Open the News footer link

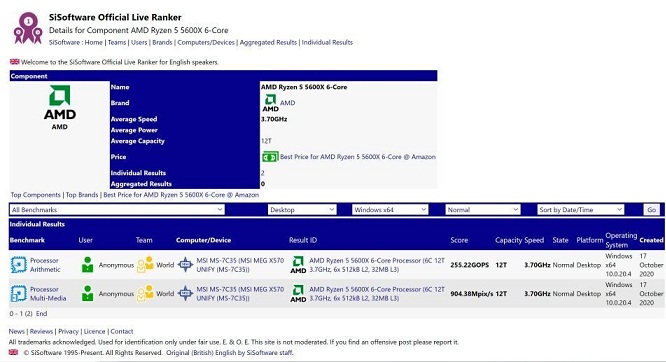17,331
